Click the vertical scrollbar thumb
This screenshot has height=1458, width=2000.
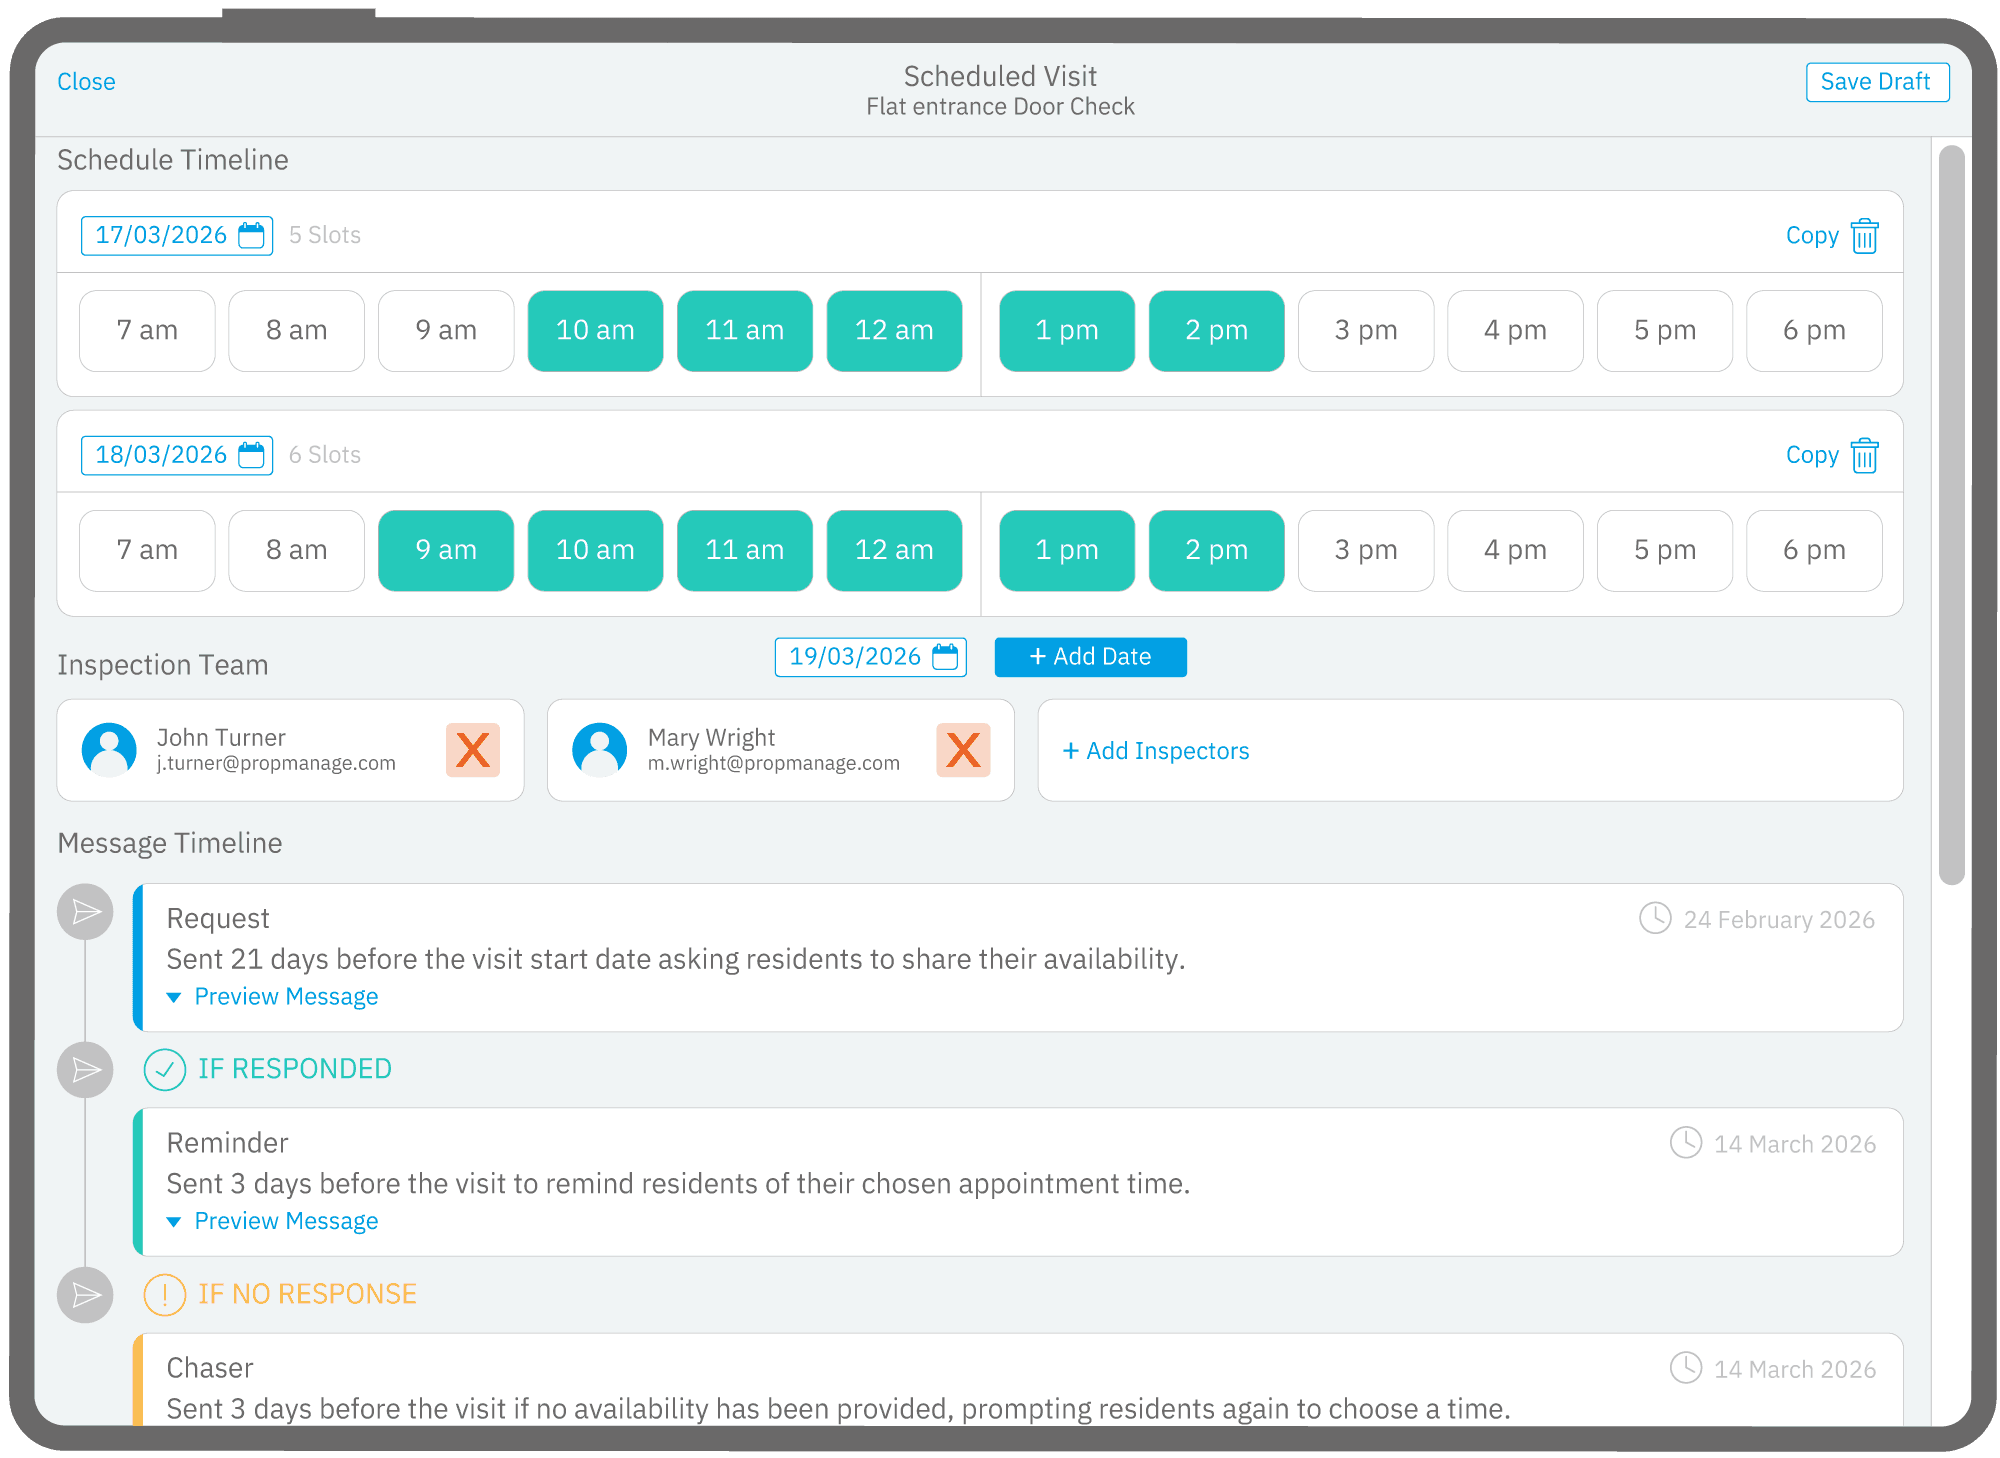click(1951, 514)
